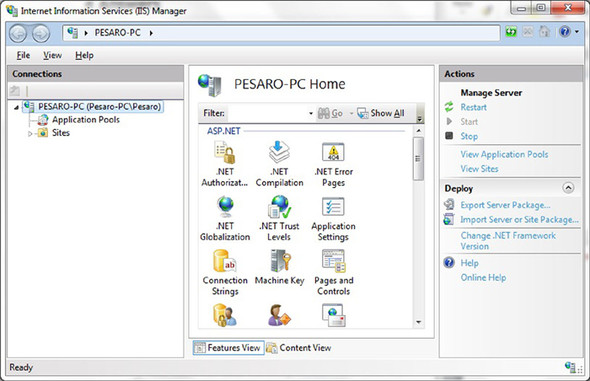
Task: Open the .NET Error Pages feature
Action: (333, 164)
